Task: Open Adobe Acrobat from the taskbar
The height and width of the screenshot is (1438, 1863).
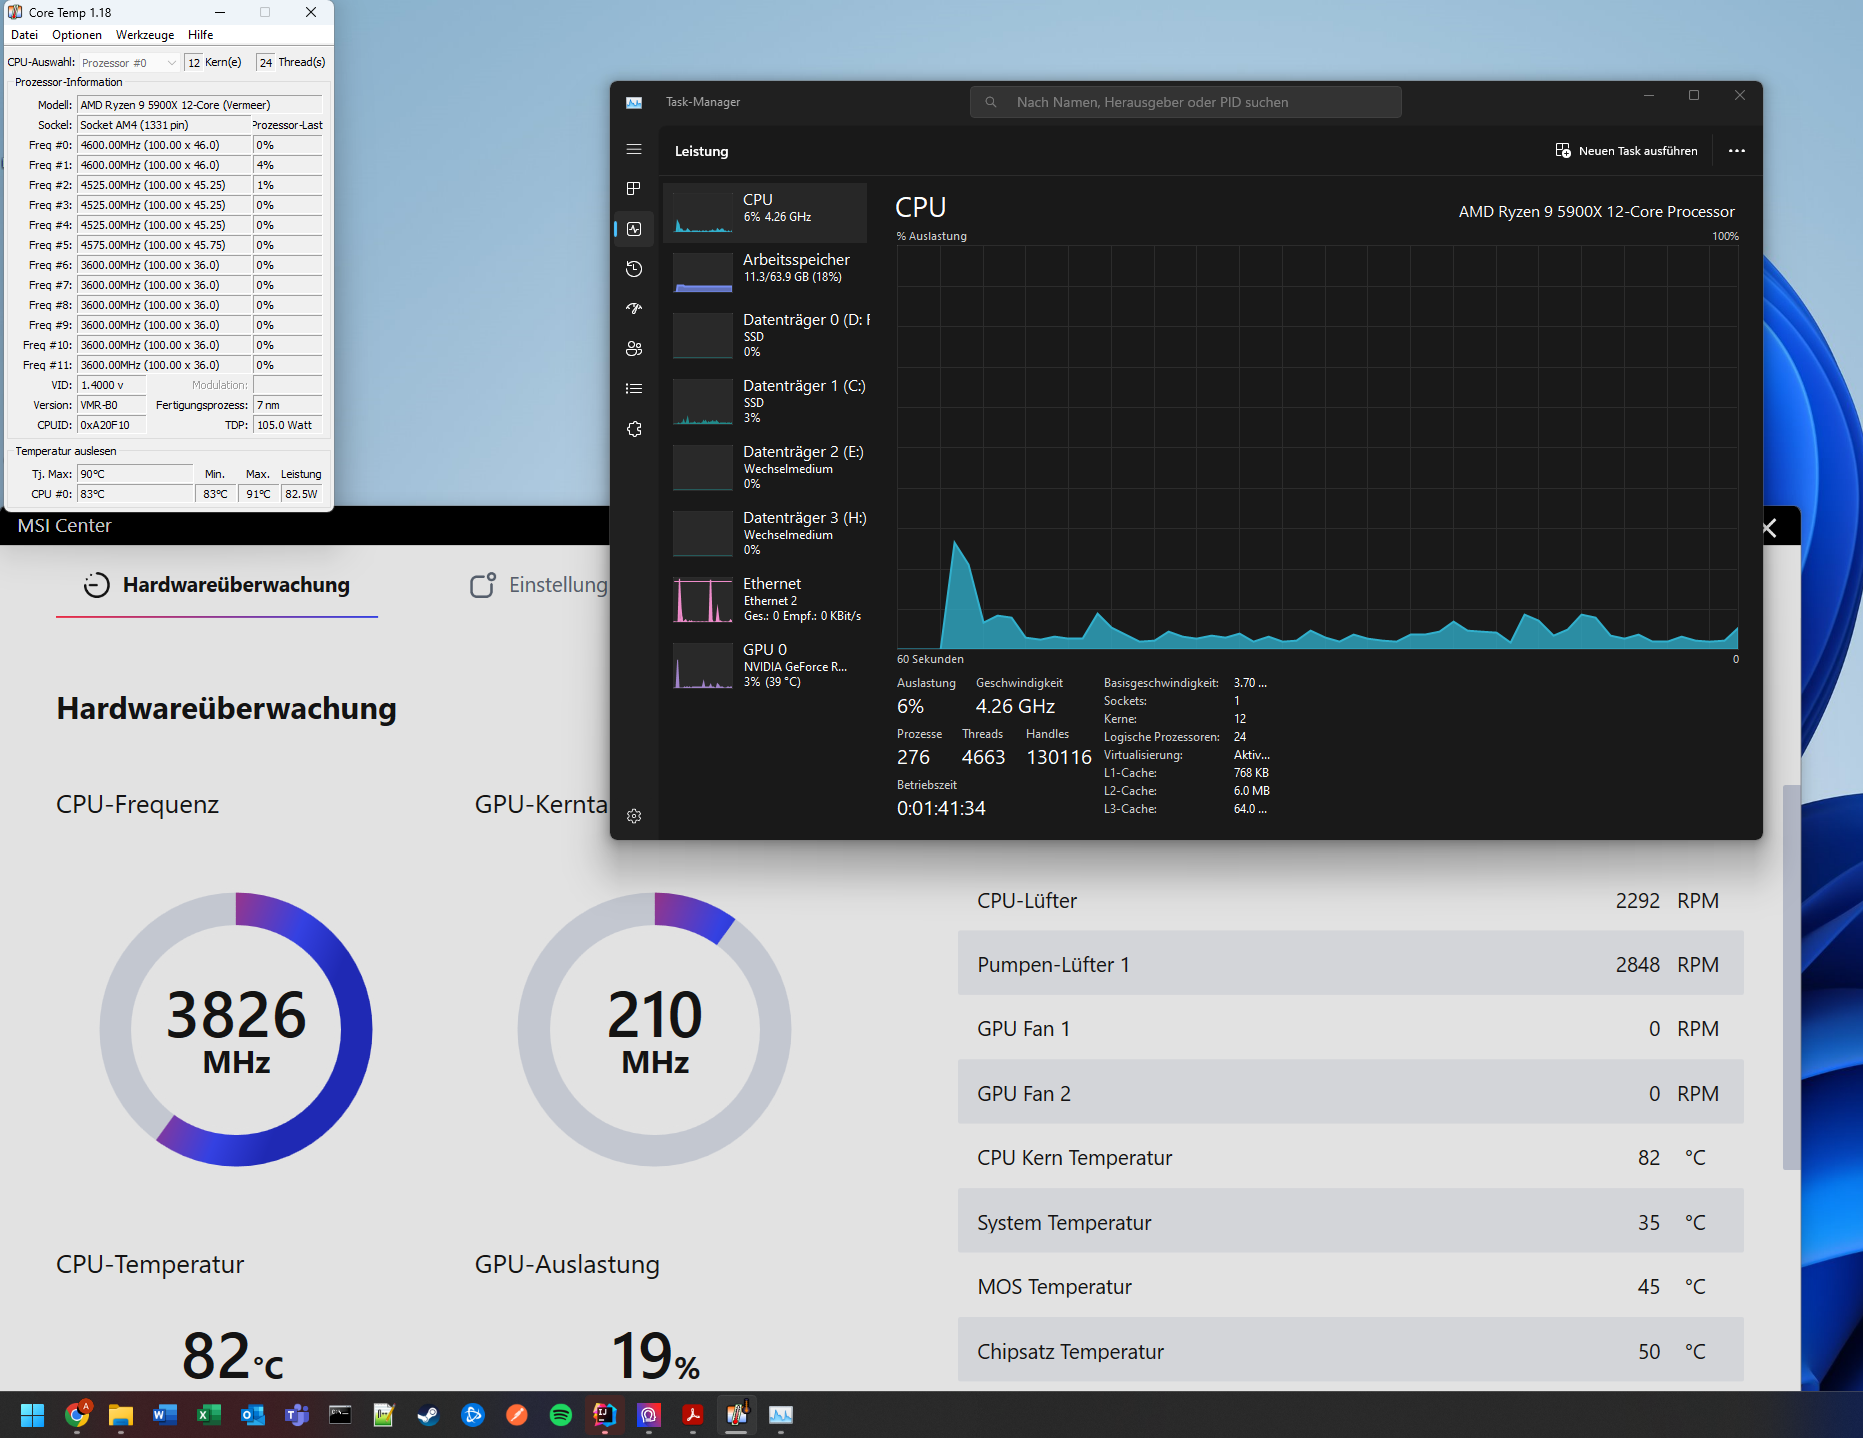Action: [x=693, y=1415]
